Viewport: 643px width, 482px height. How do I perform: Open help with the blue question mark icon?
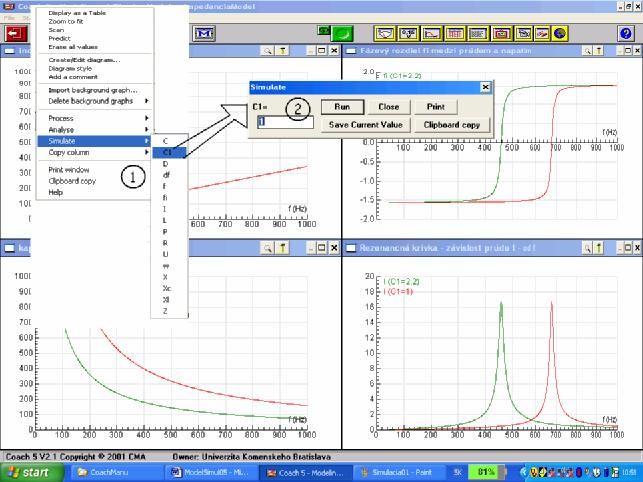point(626,33)
